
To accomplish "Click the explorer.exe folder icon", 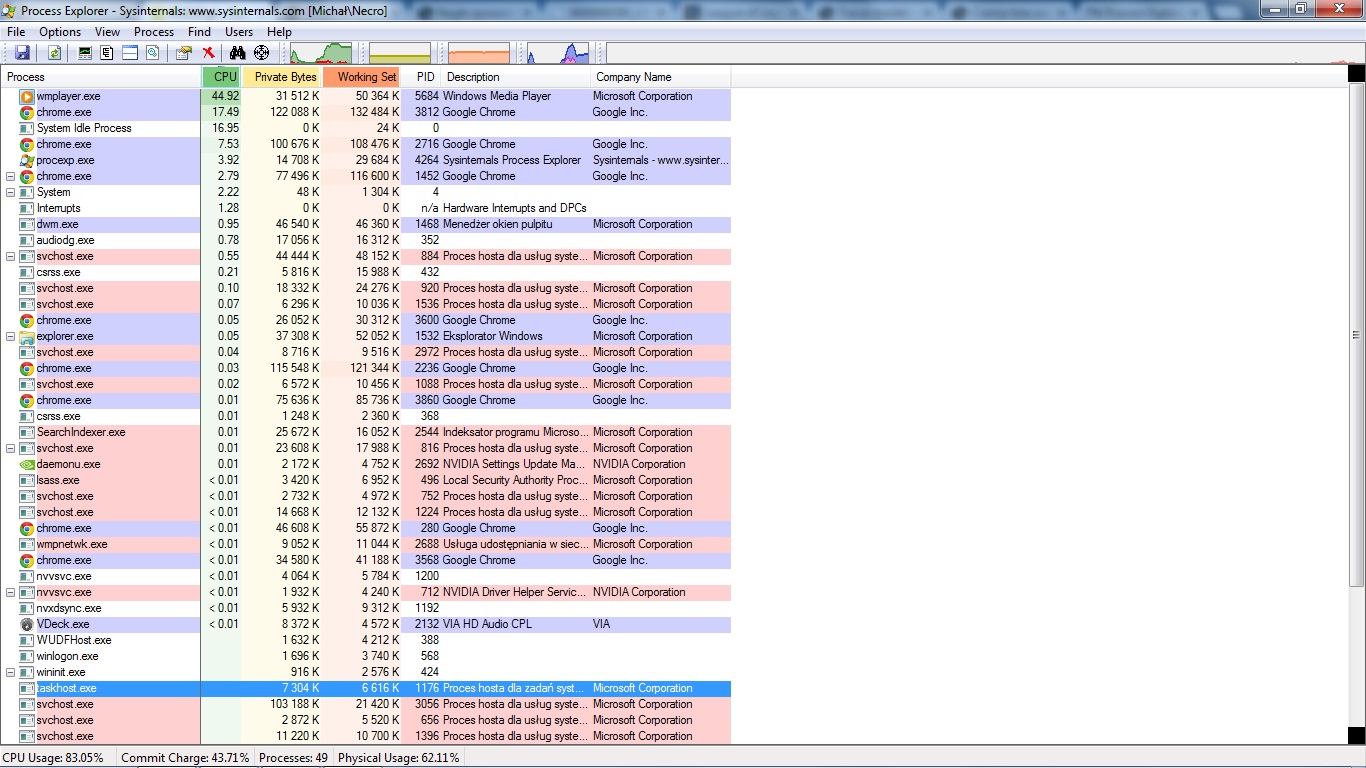I will [x=27, y=336].
